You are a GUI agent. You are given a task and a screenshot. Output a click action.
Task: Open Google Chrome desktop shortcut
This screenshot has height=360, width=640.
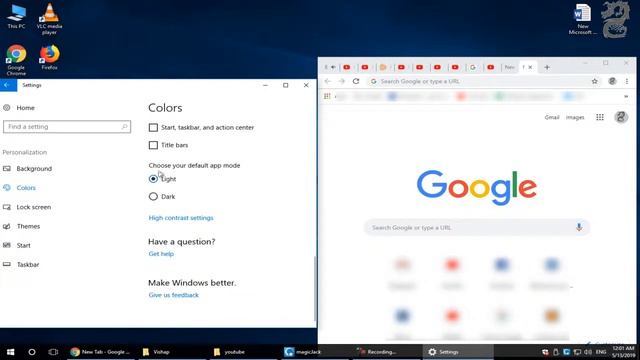[x=16, y=60]
